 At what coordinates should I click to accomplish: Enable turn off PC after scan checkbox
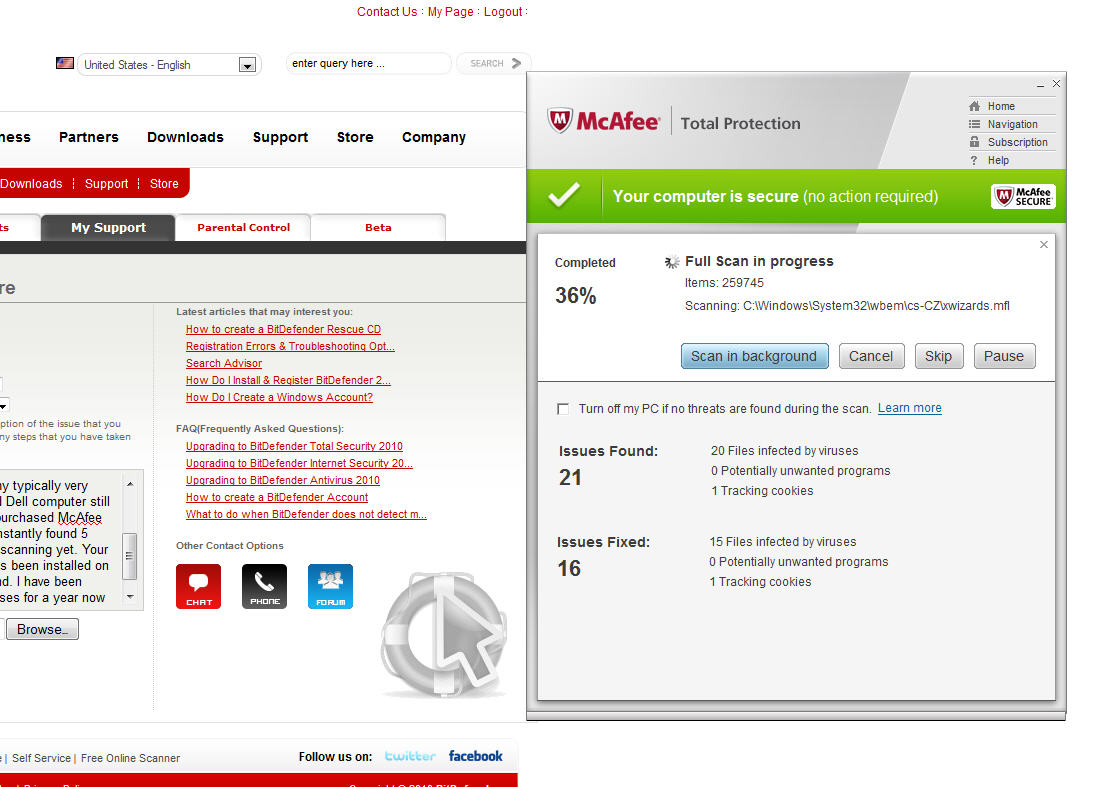point(563,409)
